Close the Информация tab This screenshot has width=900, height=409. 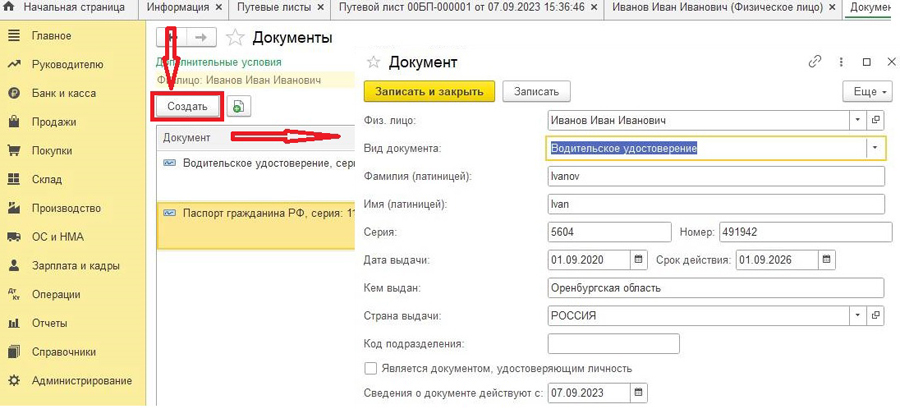click(x=219, y=8)
